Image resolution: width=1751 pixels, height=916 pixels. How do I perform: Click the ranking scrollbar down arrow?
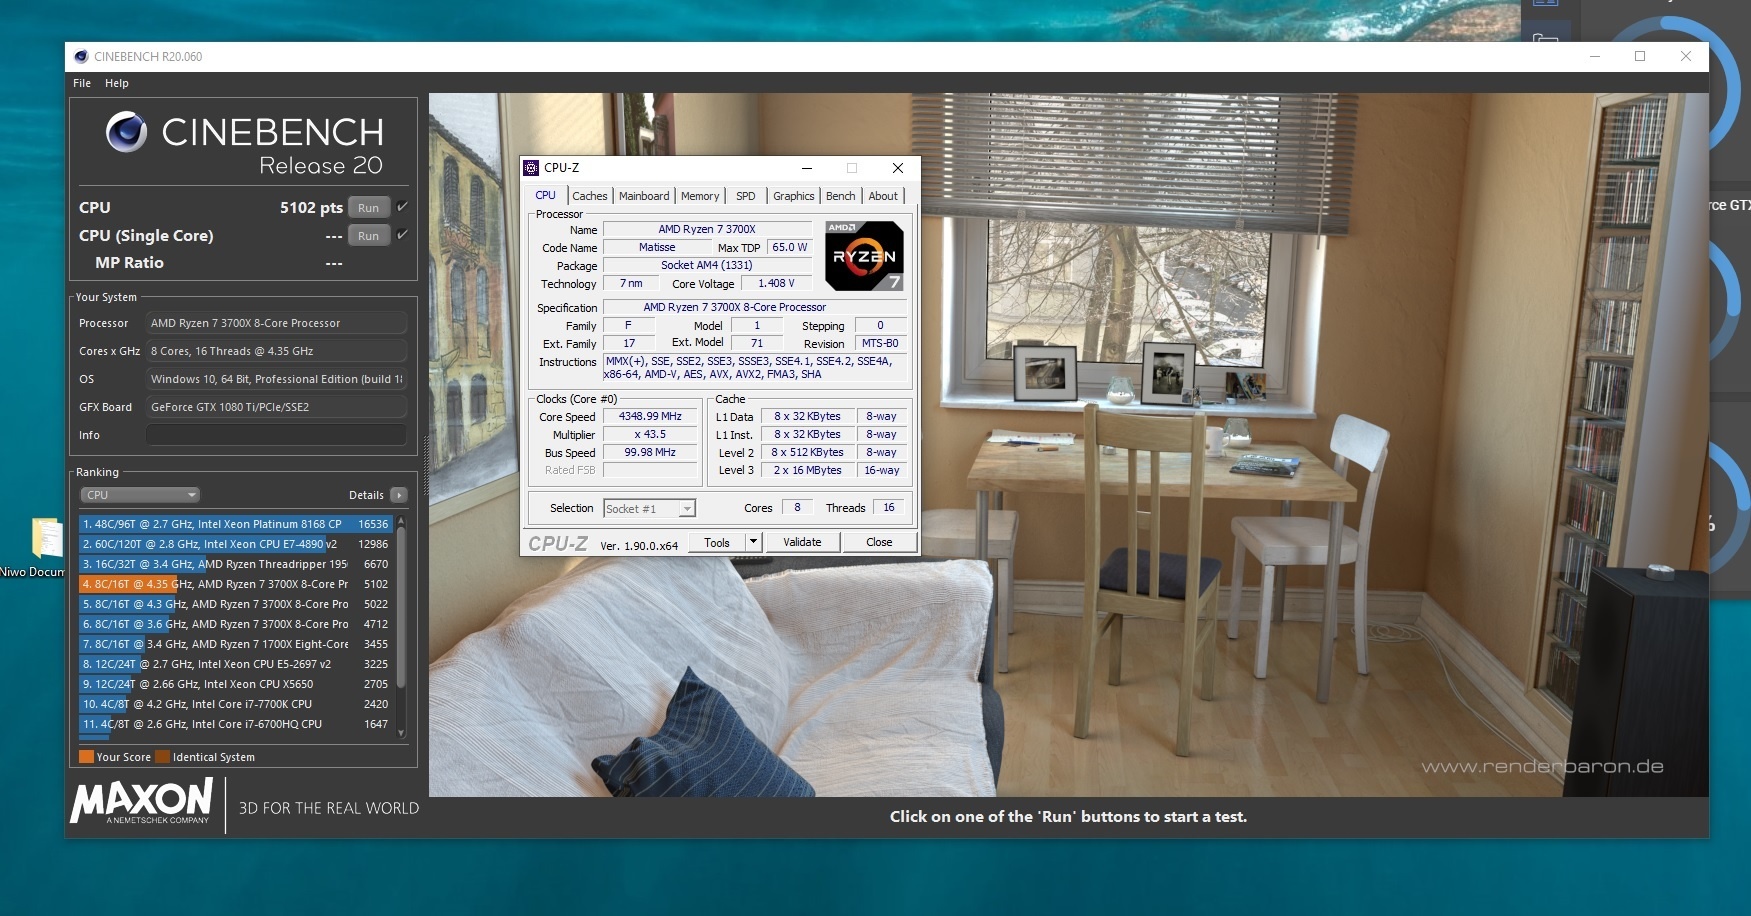point(402,733)
